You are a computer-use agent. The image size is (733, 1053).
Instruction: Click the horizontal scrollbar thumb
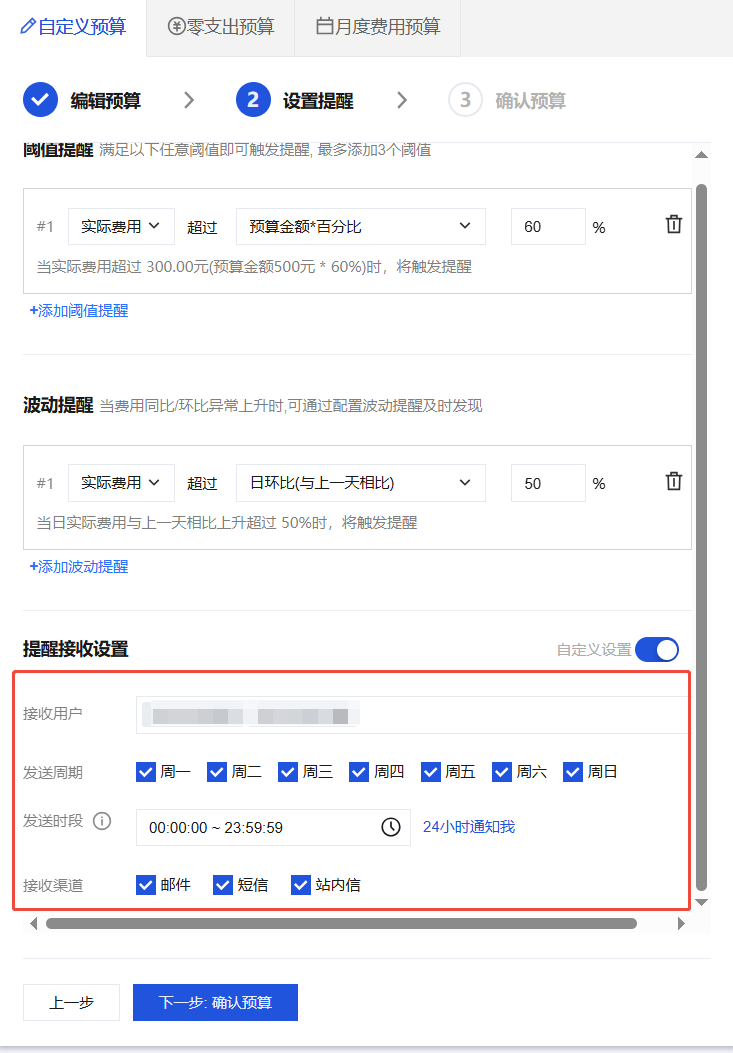coord(341,923)
